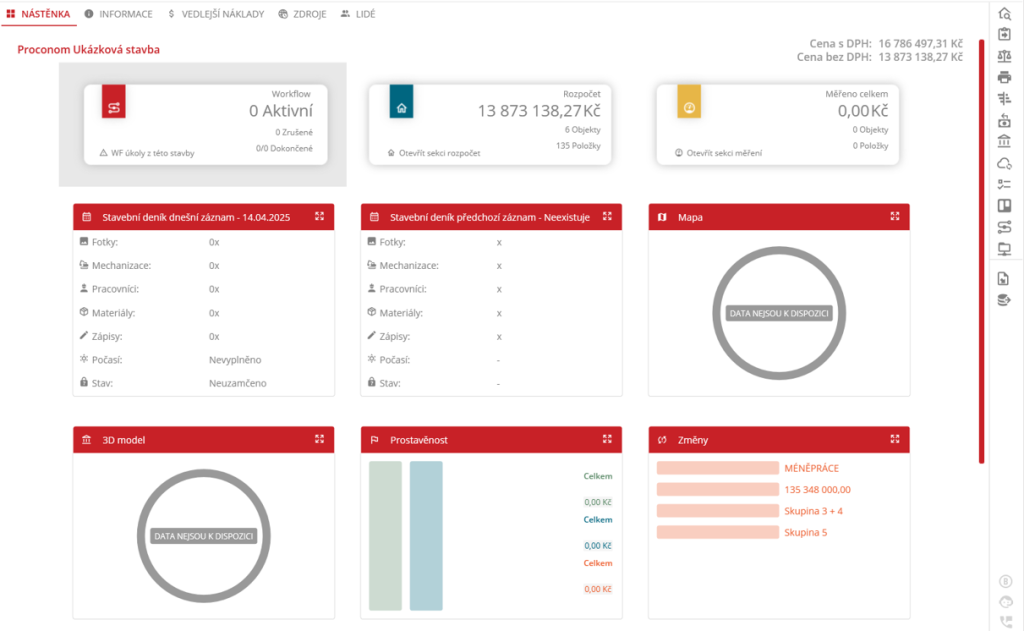
Task: Click the blue bar in Prostavěnost chart
Action: click(426, 536)
